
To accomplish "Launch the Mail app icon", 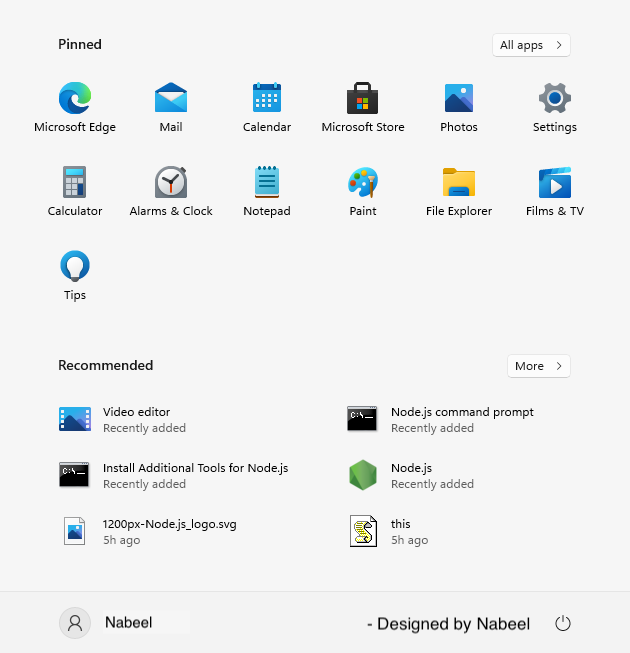I will coord(171,98).
